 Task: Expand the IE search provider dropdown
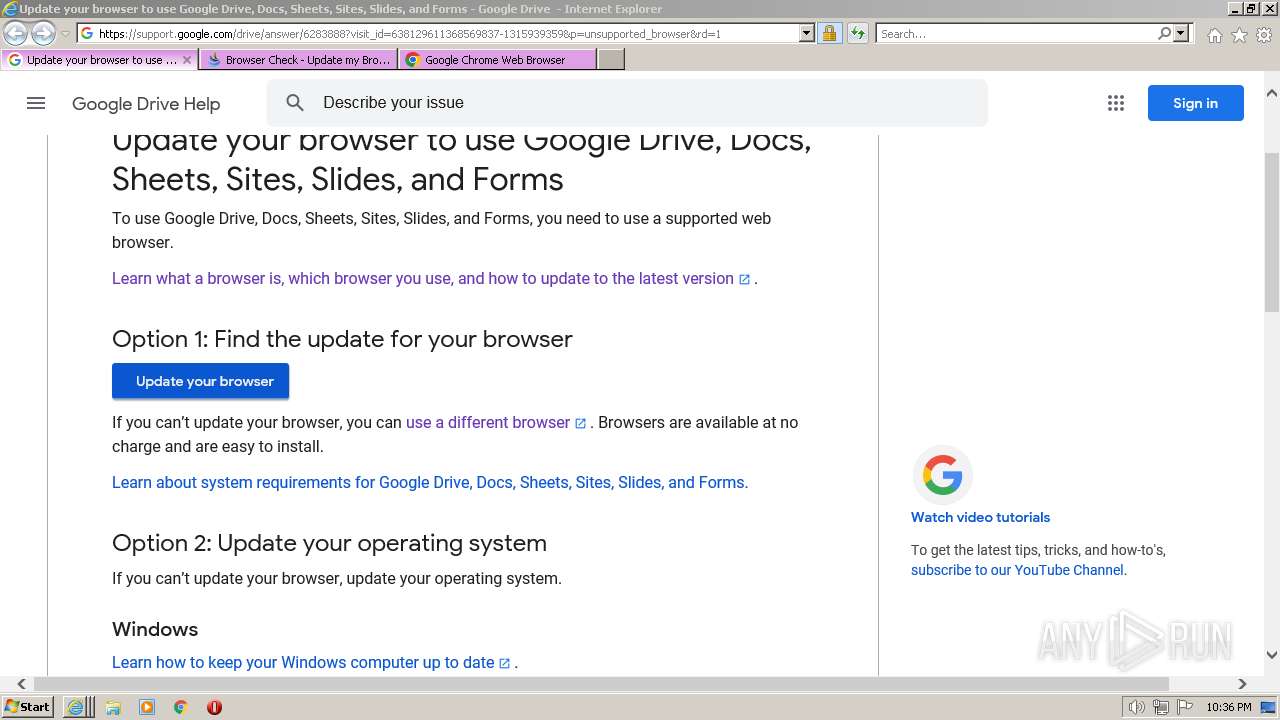tap(1181, 33)
